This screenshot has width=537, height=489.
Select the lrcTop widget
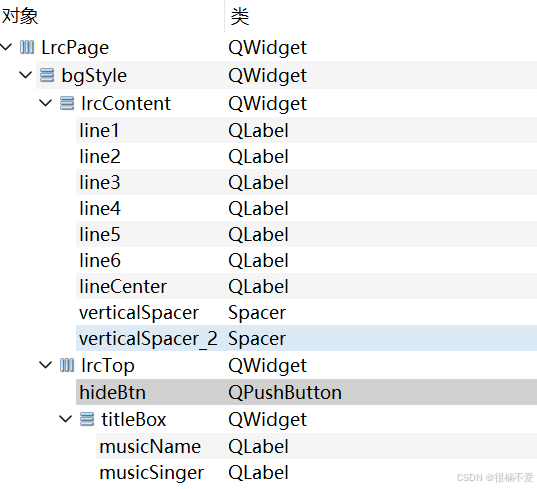(108, 365)
